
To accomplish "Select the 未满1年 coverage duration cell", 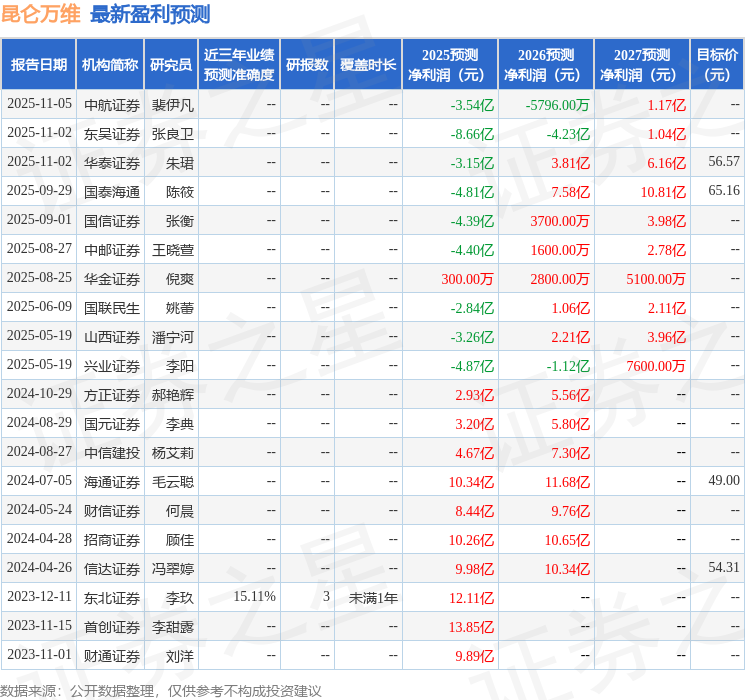I will click(373, 597).
